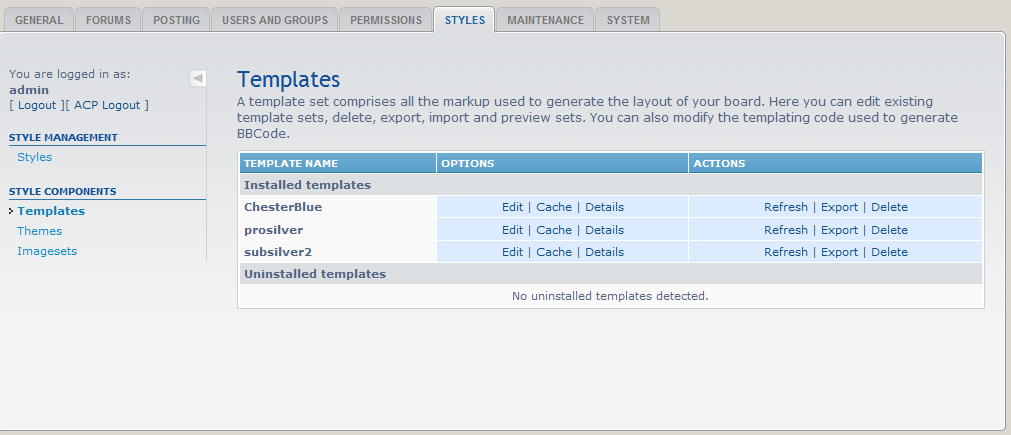Click the Logout link
The height and width of the screenshot is (435, 1011).
37,105
